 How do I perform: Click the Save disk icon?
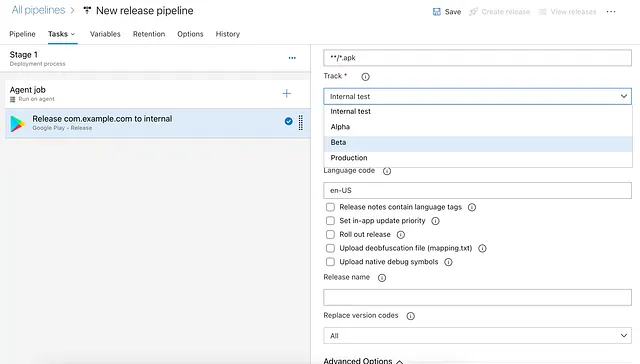[436, 12]
